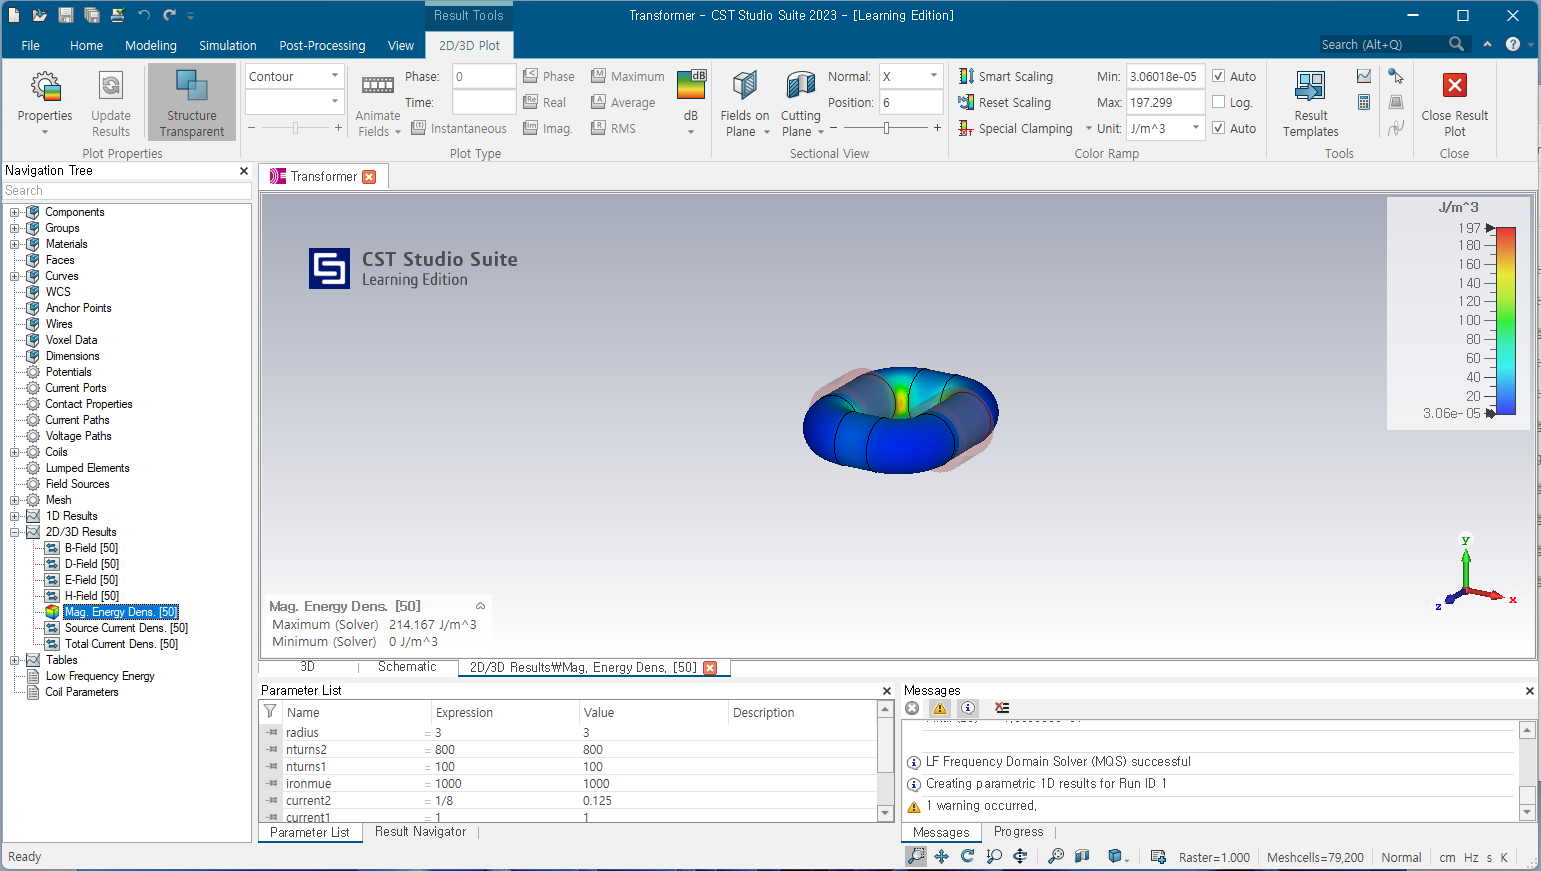This screenshot has width=1541, height=871.
Task: Activate the Cutting Plane tool
Action: point(801,102)
